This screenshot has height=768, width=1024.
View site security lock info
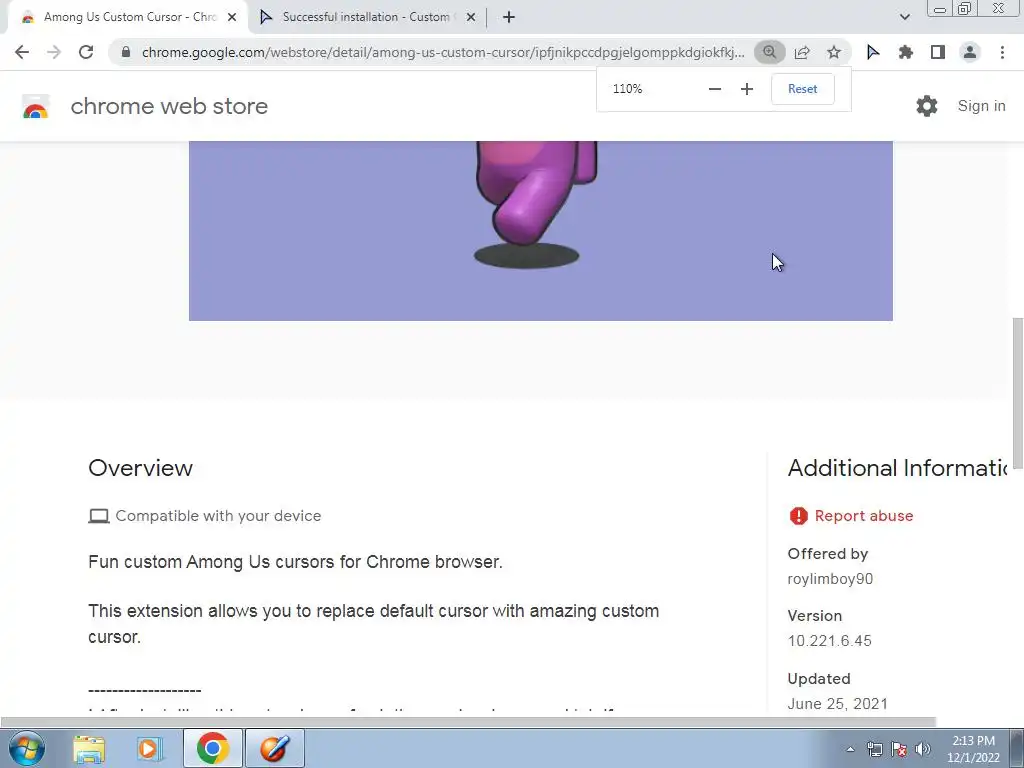(126, 52)
